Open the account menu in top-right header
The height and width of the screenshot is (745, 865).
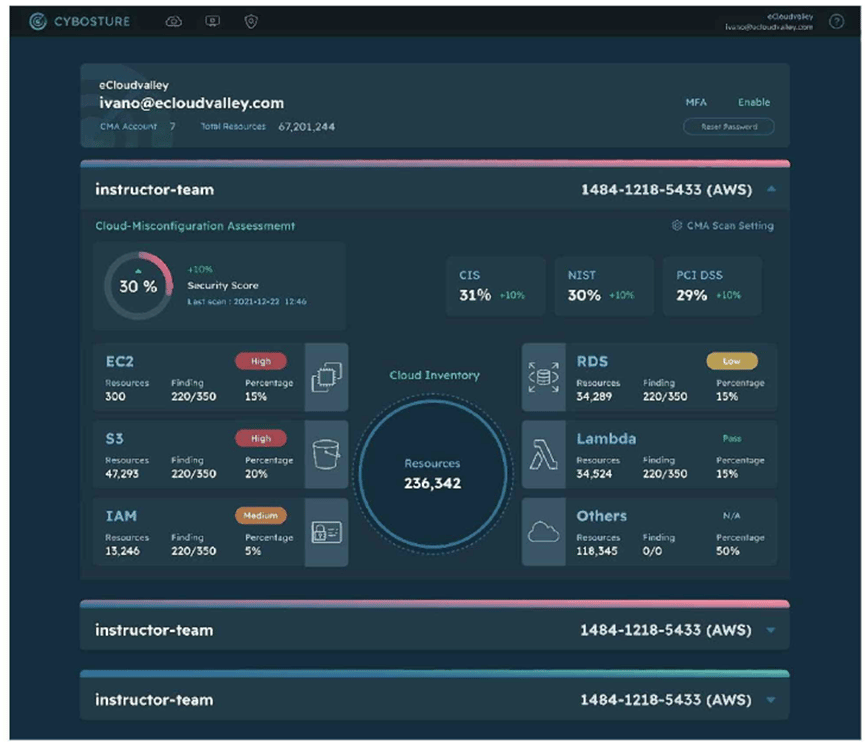tap(769, 22)
